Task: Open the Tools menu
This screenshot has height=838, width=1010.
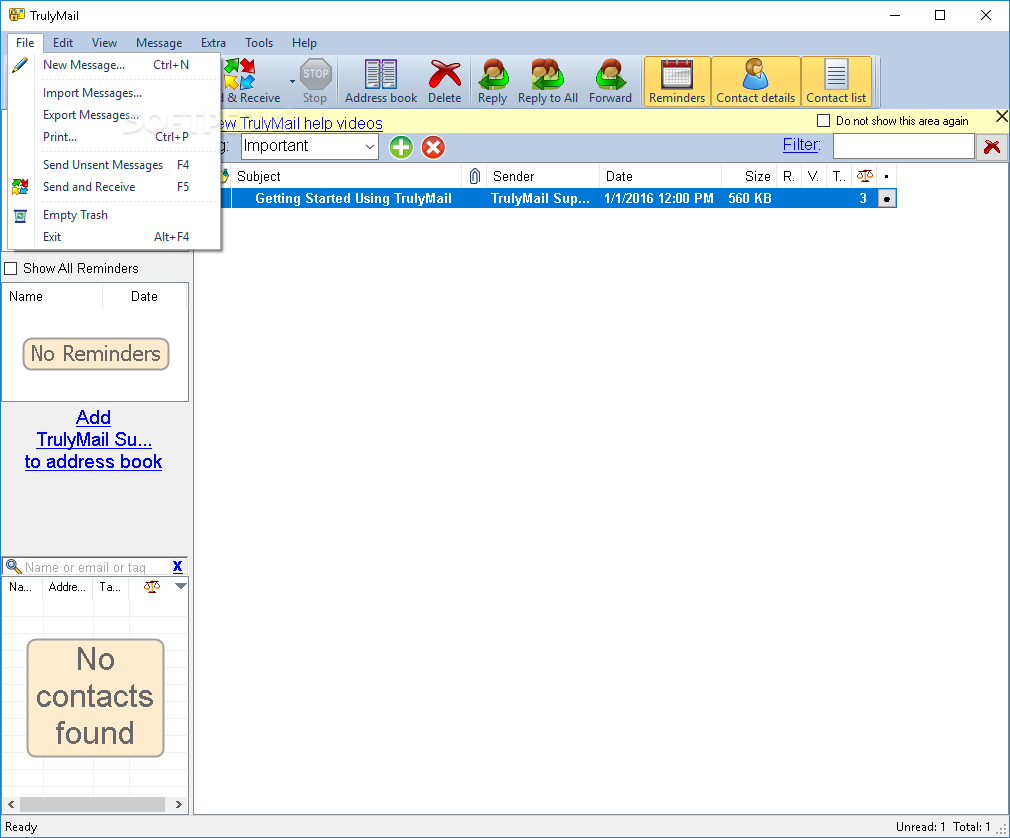Action: click(259, 43)
